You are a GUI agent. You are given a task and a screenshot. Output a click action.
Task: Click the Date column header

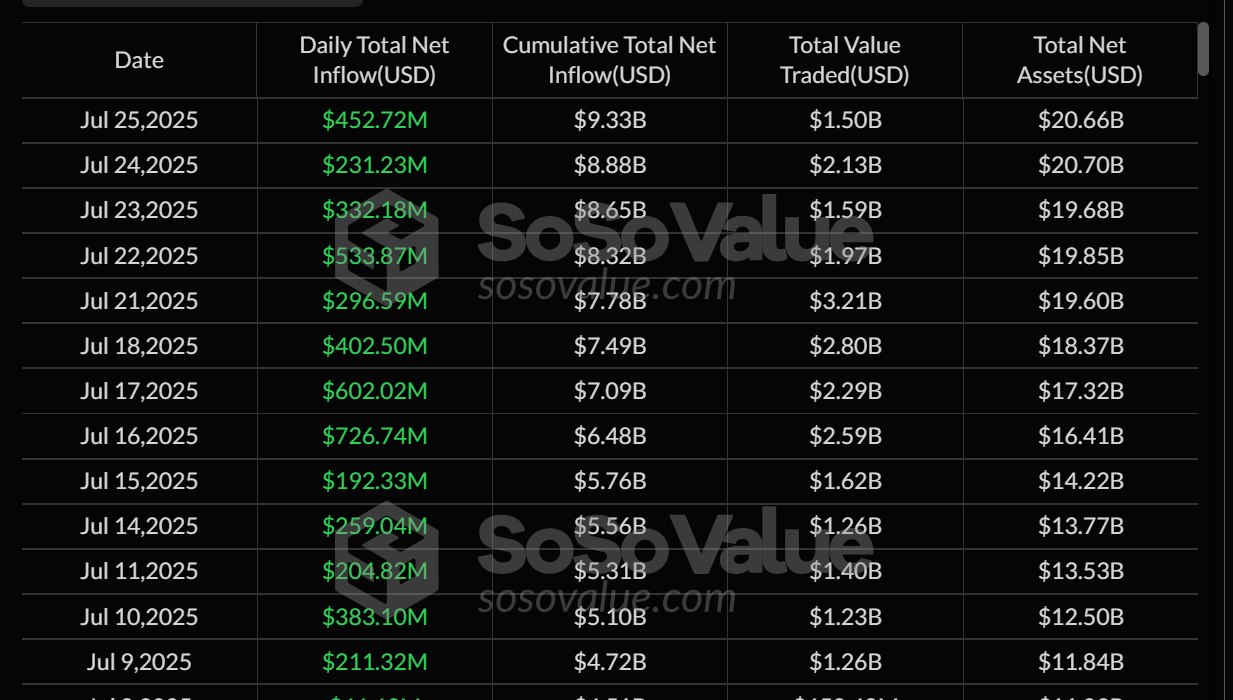pos(139,60)
